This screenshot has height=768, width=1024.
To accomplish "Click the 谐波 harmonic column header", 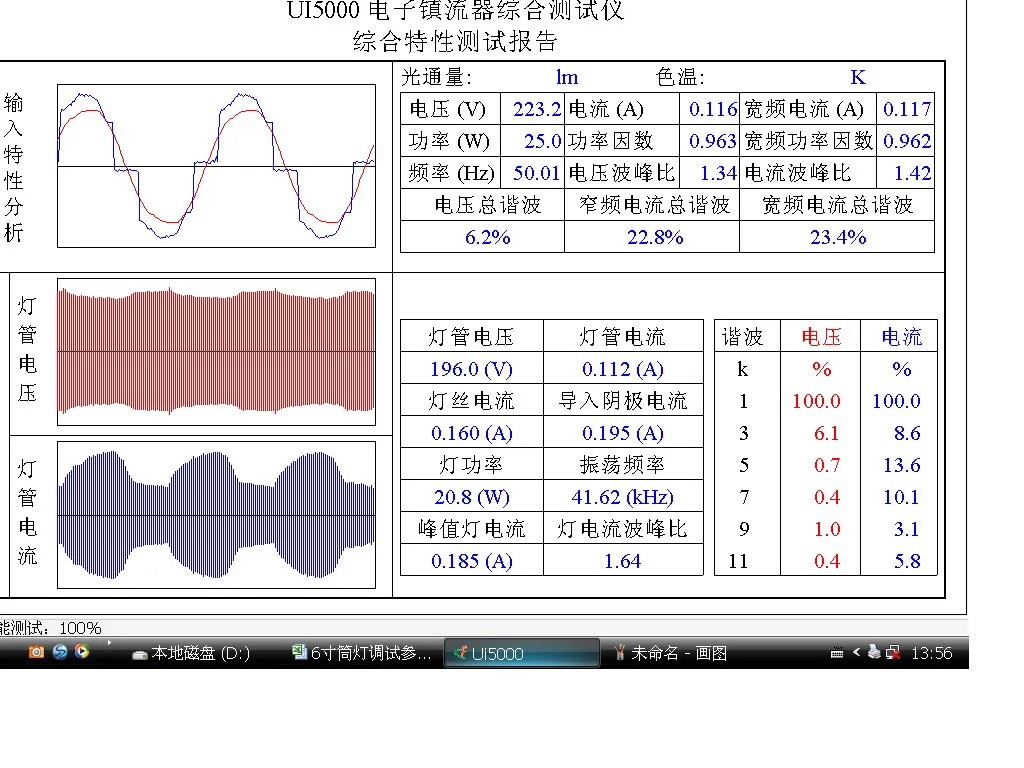I will coord(743,337).
